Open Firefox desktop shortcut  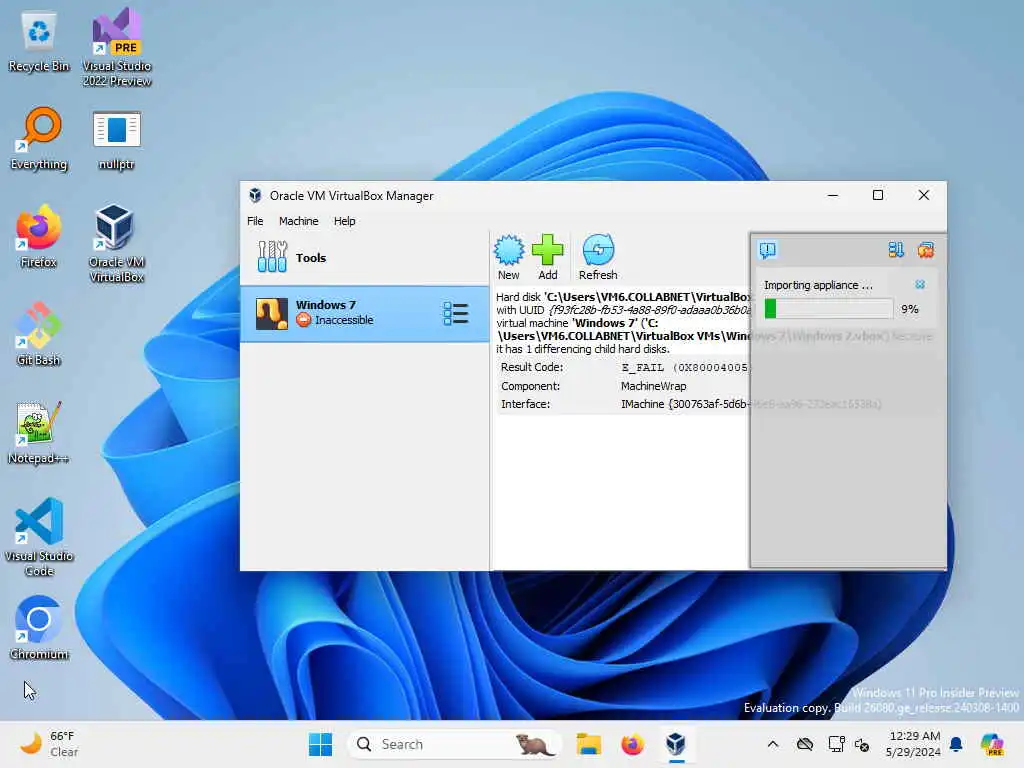click(x=39, y=236)
